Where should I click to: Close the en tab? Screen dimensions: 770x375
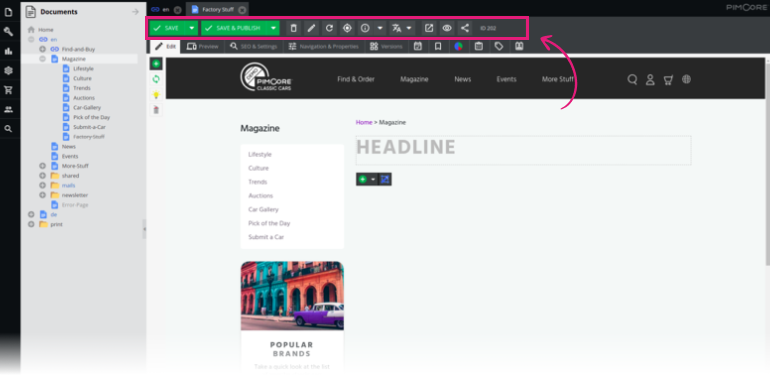click(177, 9)
